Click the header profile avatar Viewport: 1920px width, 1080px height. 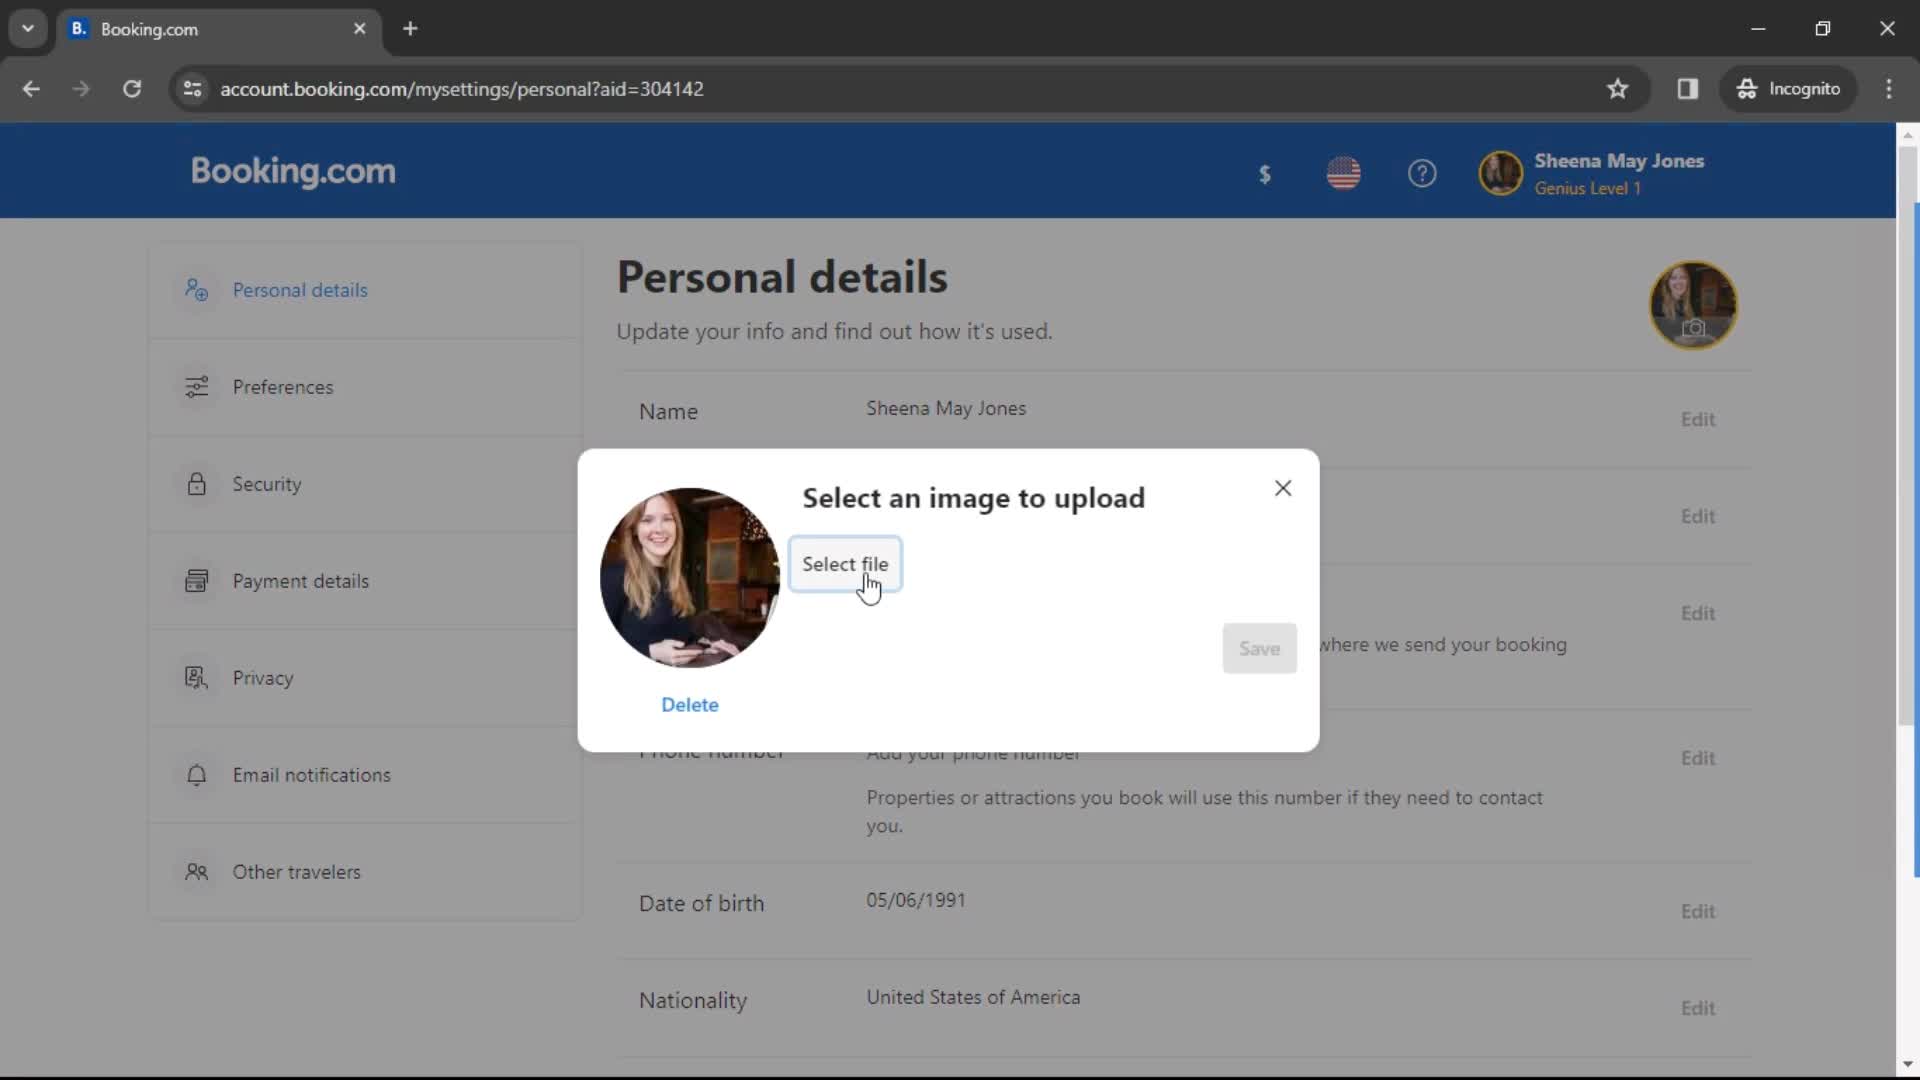[x=1500, y=174]
